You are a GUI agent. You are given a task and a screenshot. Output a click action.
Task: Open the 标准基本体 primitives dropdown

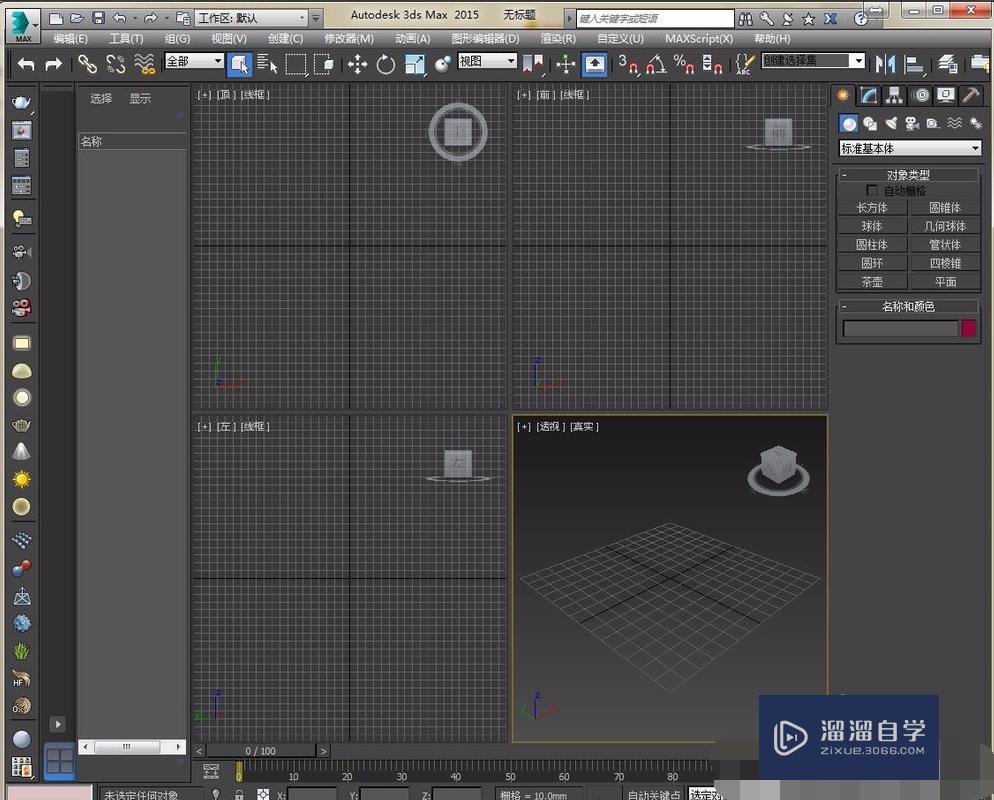(x=909, y=148)
